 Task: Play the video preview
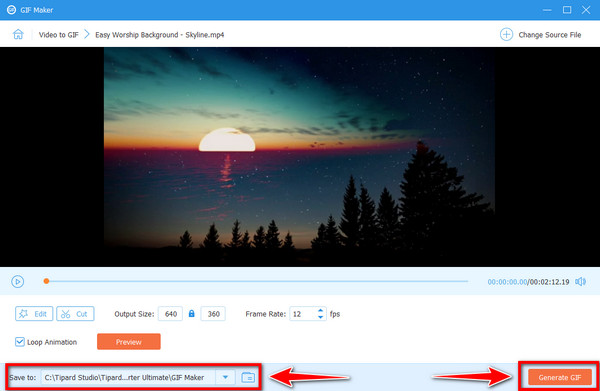tap(18, 282)
